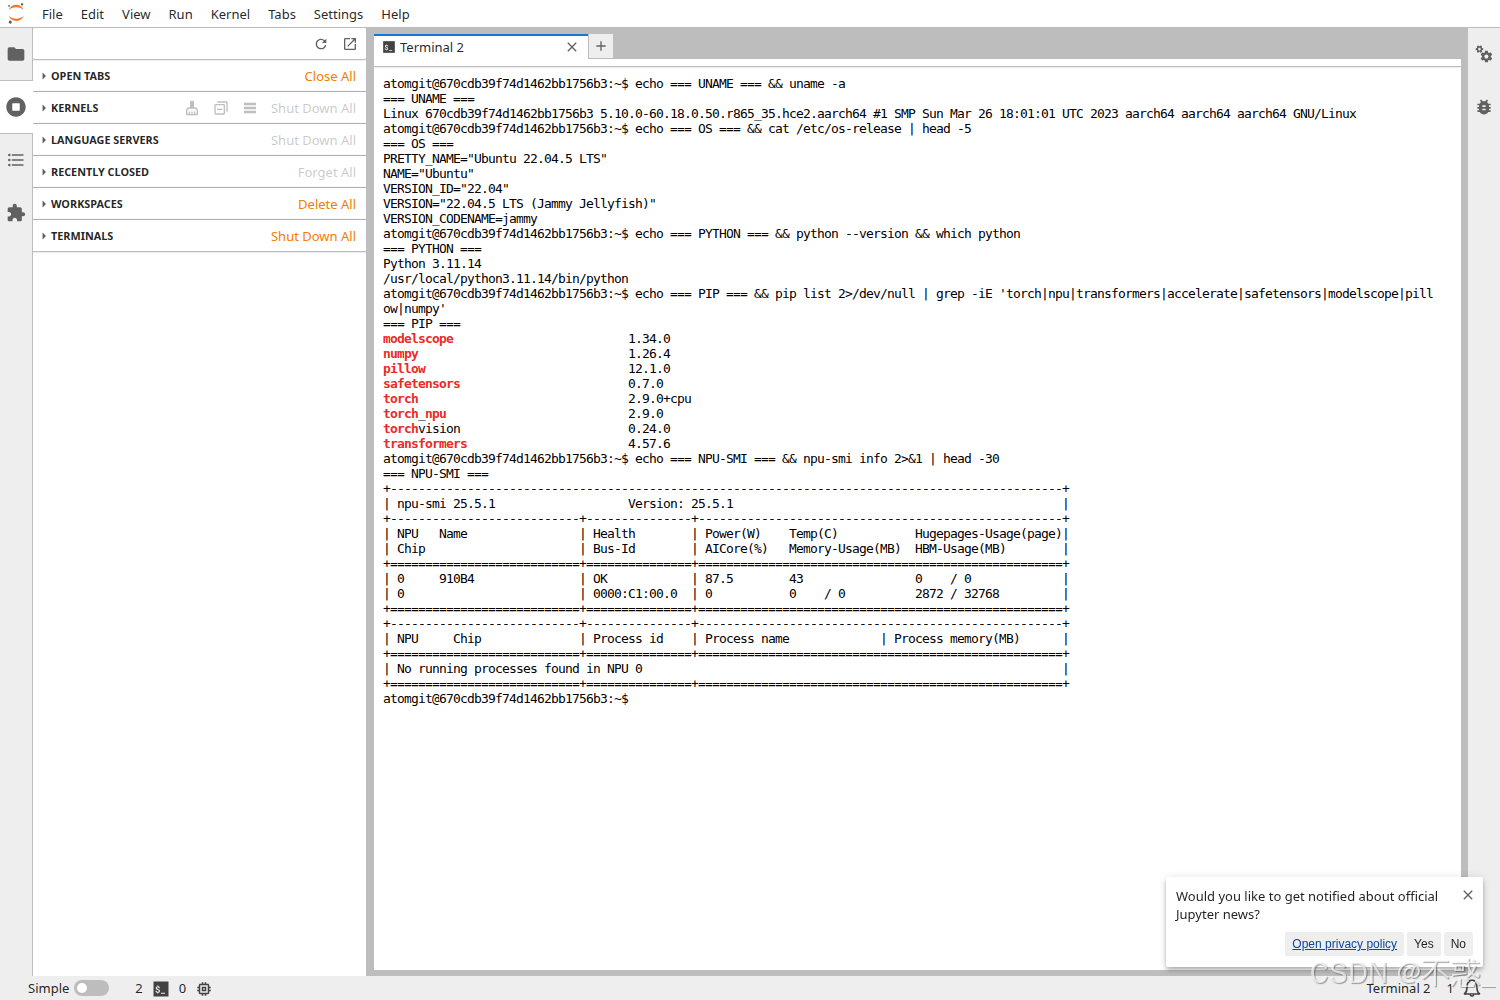
Task: Answer No to Jupyter news notification
Action: 1458,943
